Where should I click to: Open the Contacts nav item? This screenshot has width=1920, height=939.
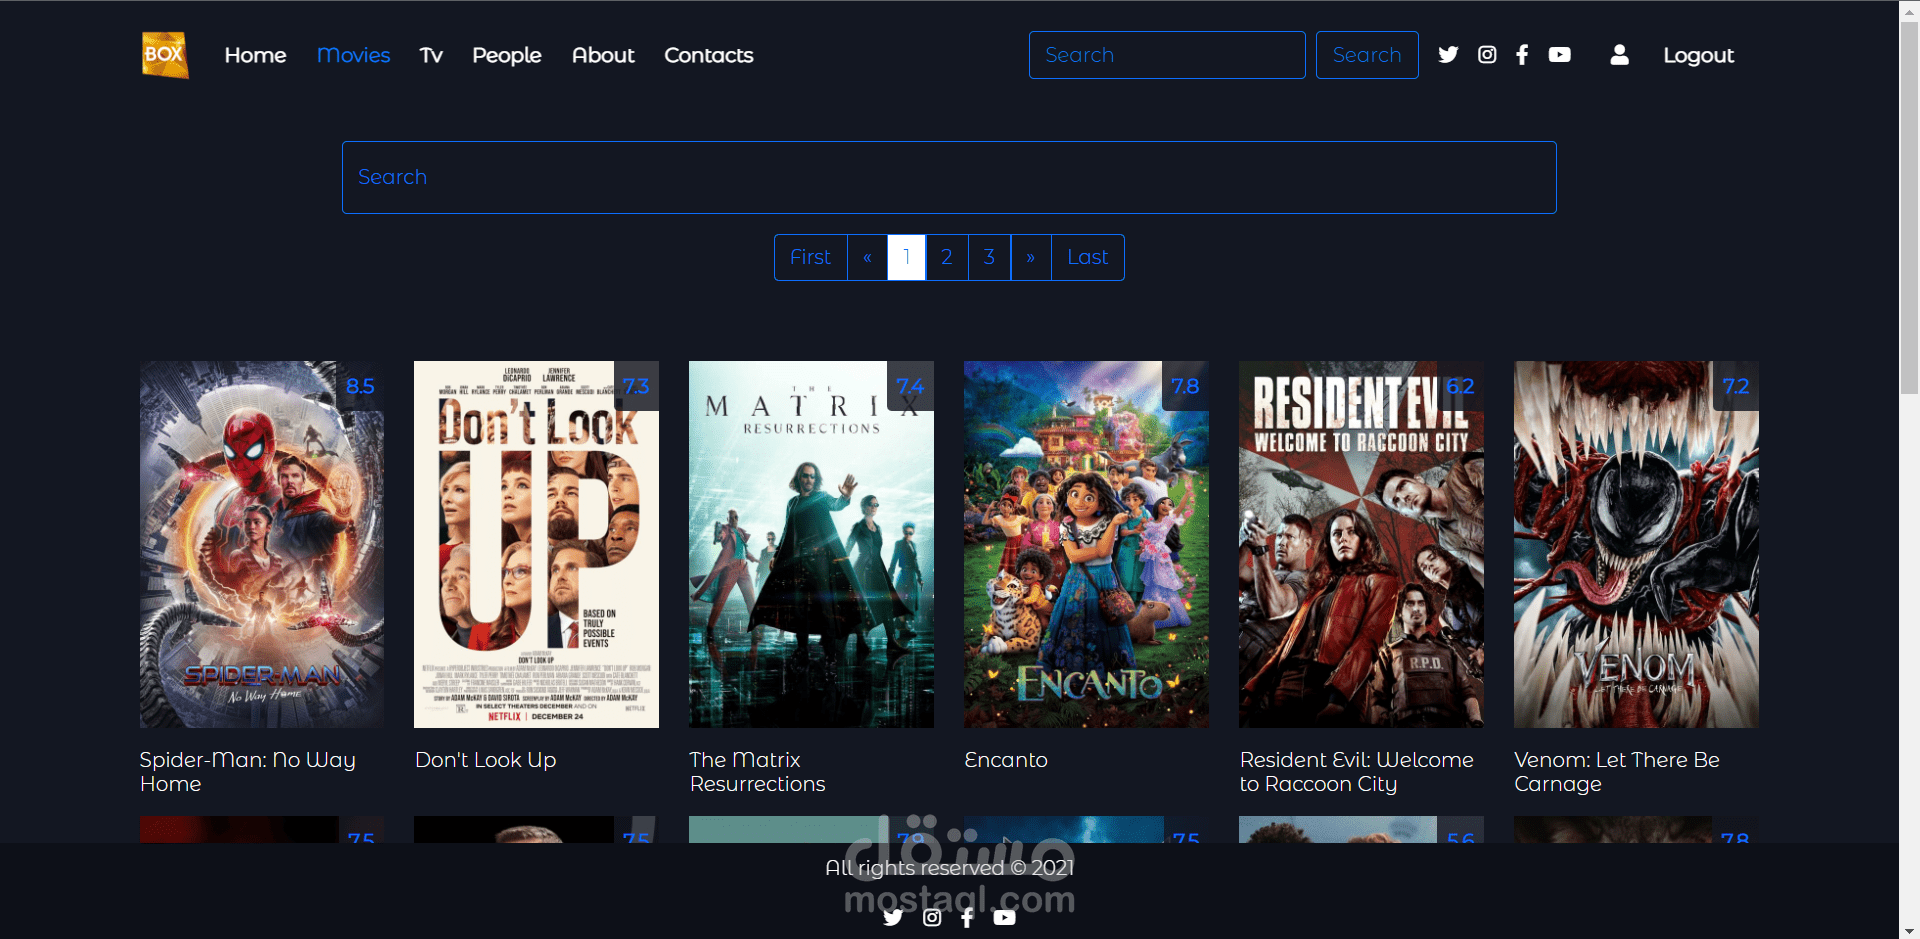(x=709, y=55)
